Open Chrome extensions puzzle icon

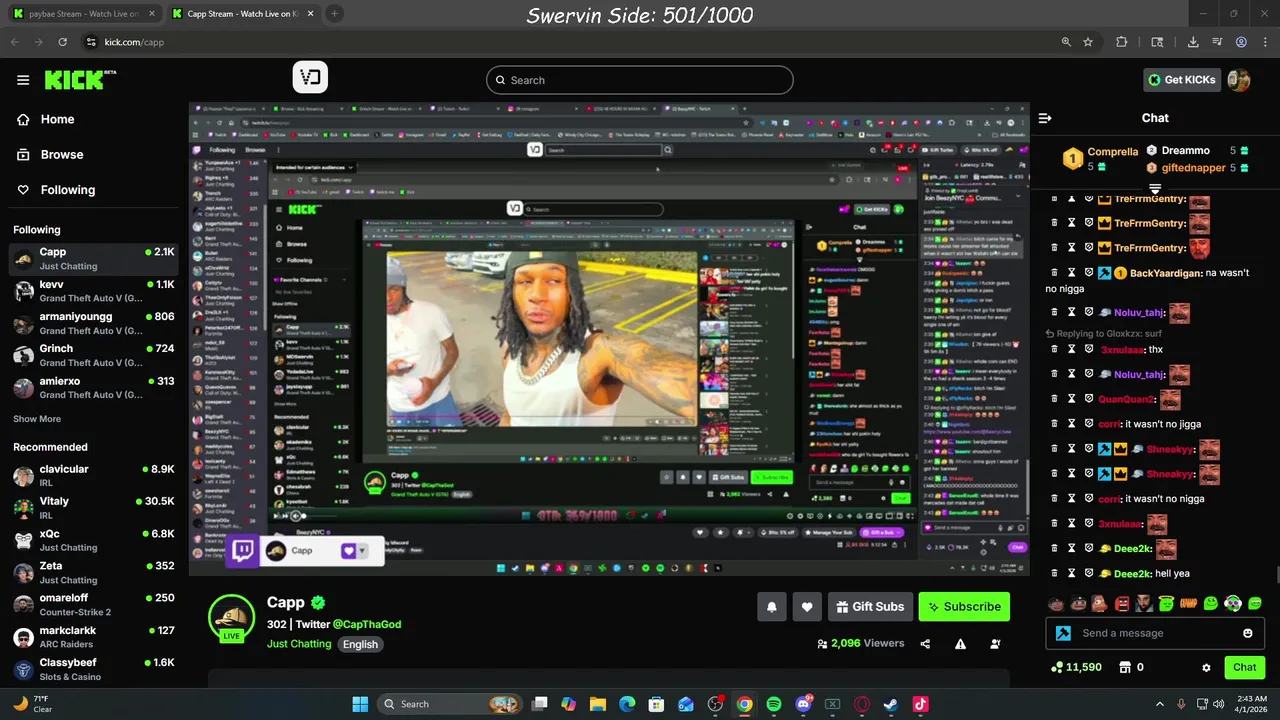[1121, 42]
